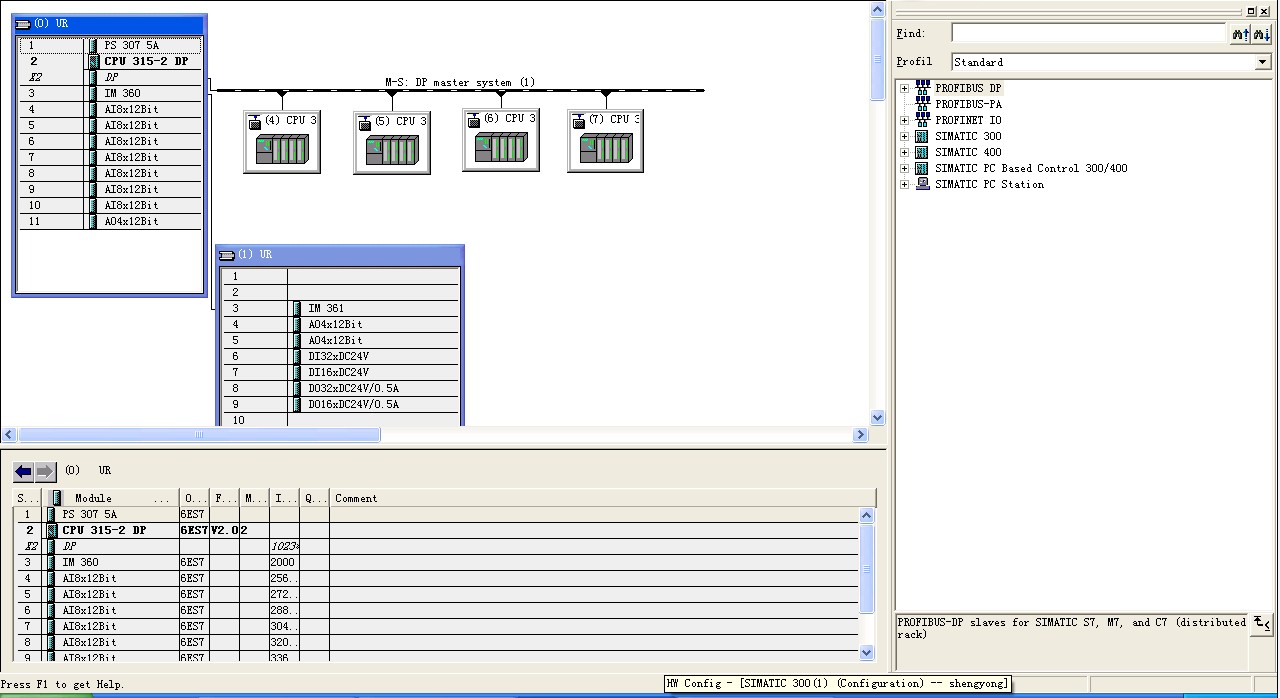Open the Profil dropdown showing Standard
The width and height of the screenshot is (1280, 698).
click(1263, 62)
